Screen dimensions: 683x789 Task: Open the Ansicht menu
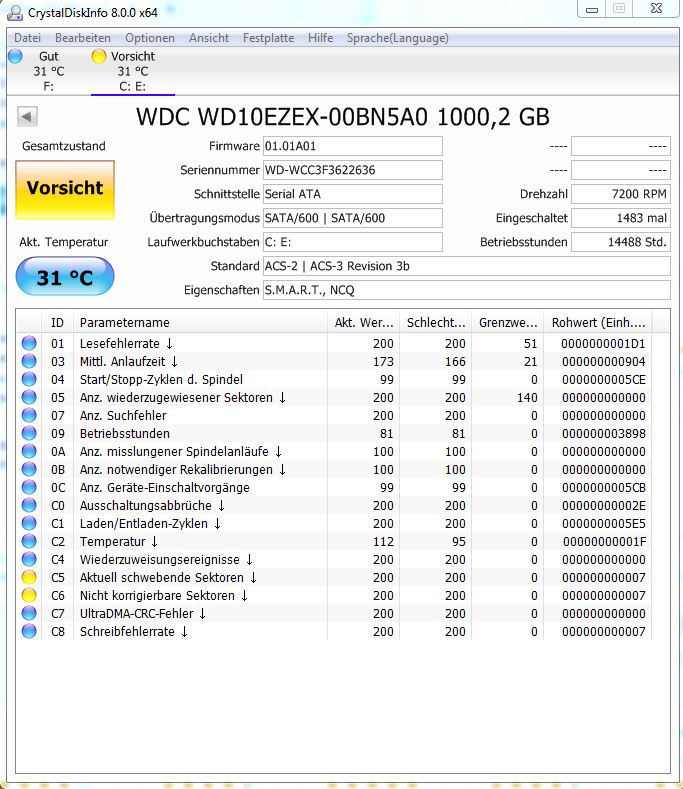coord(209,38)
